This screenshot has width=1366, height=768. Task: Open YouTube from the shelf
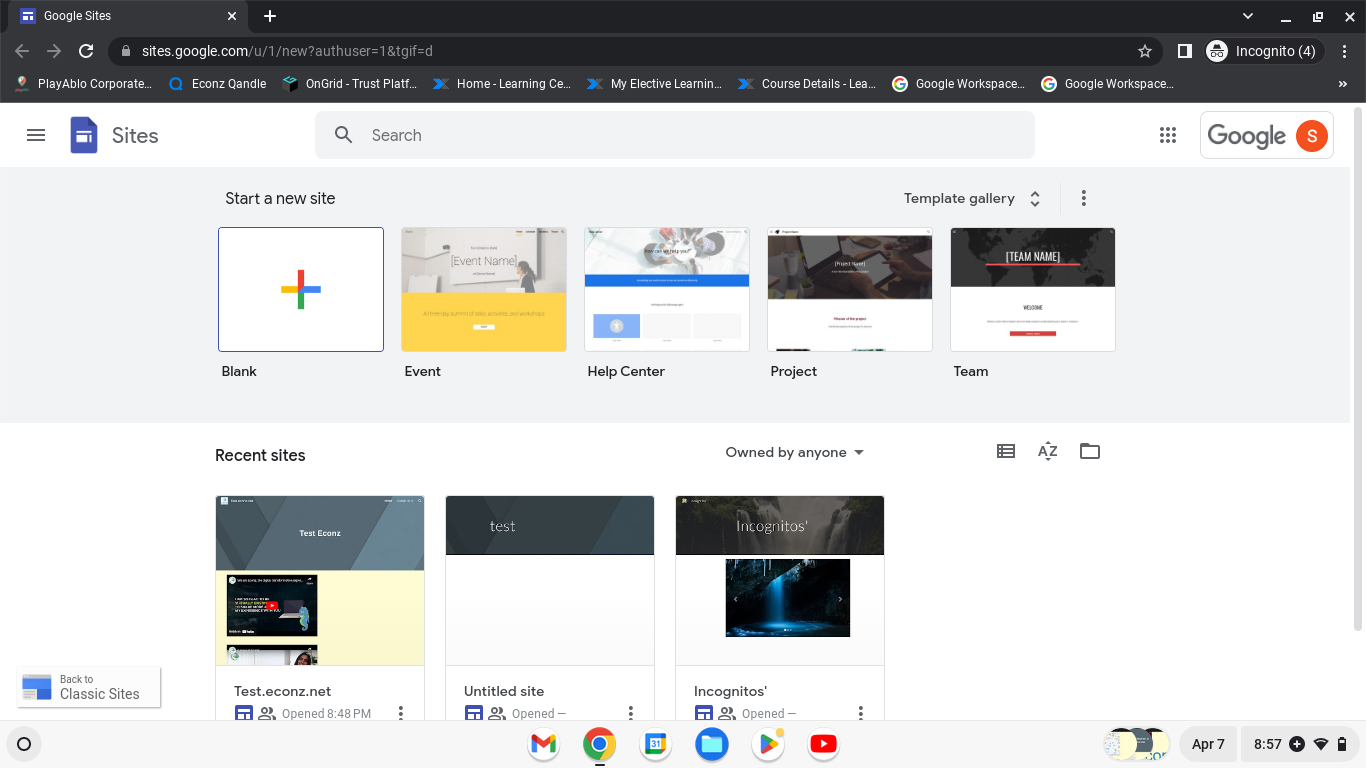click(x=823, y=744)
